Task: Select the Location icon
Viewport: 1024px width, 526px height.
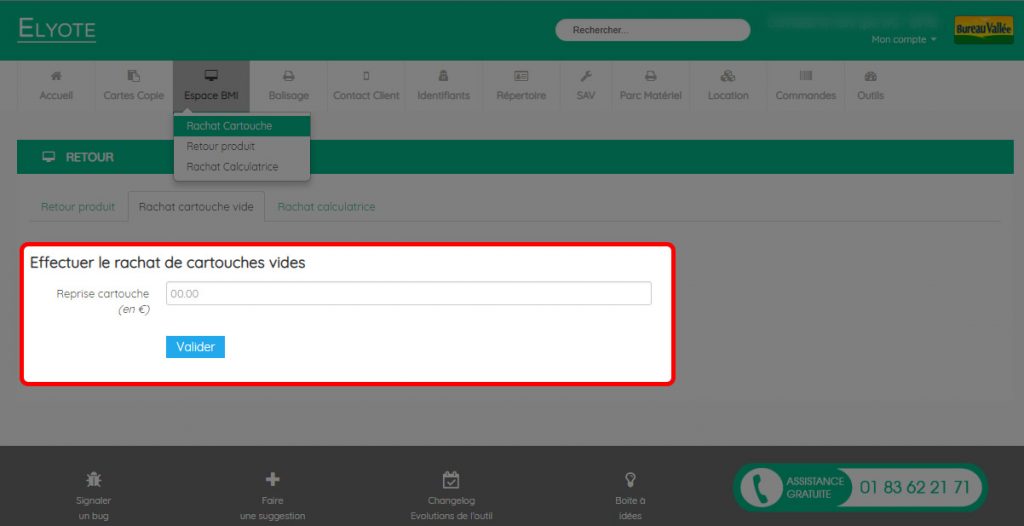Action: point(728,76)
